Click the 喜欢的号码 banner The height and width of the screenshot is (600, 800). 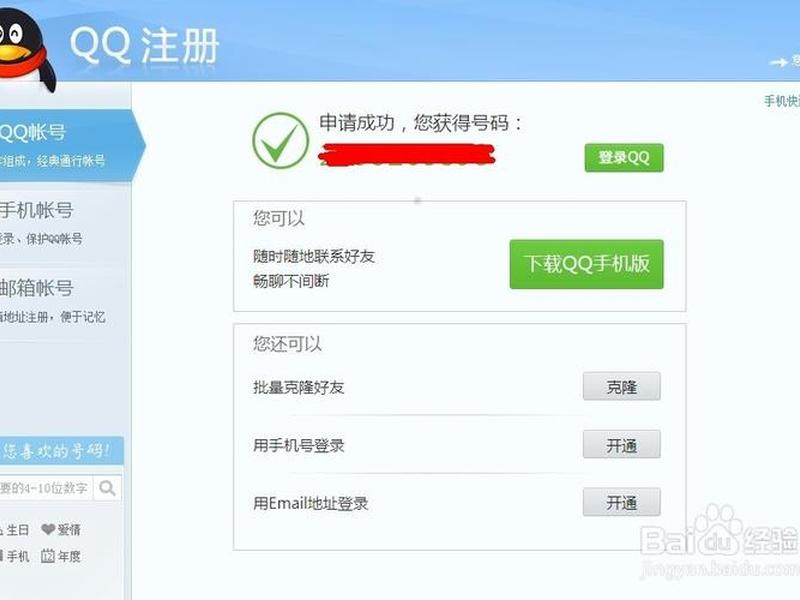point(61,451)
